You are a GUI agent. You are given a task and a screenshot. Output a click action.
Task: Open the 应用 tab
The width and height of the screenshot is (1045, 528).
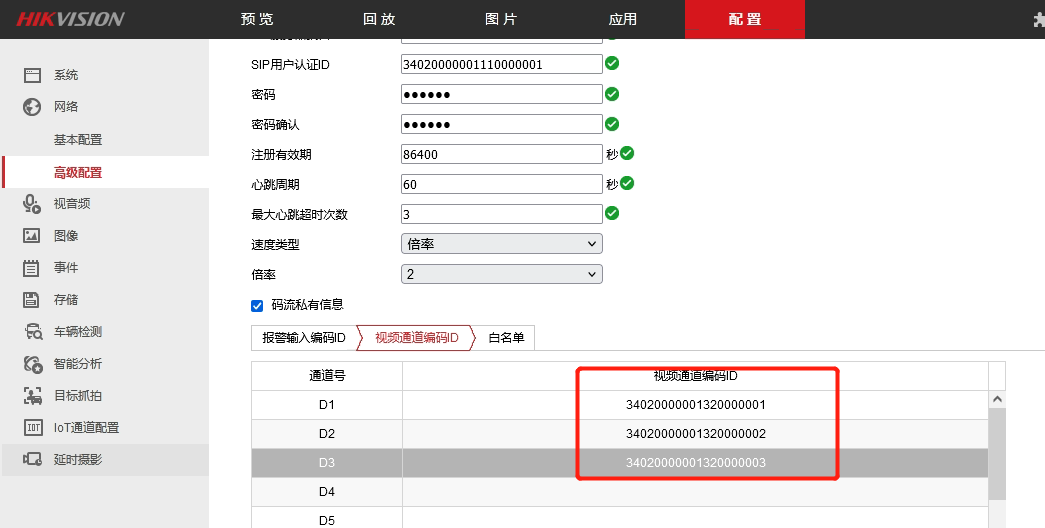pyautogui.click(x=623, y=19)
